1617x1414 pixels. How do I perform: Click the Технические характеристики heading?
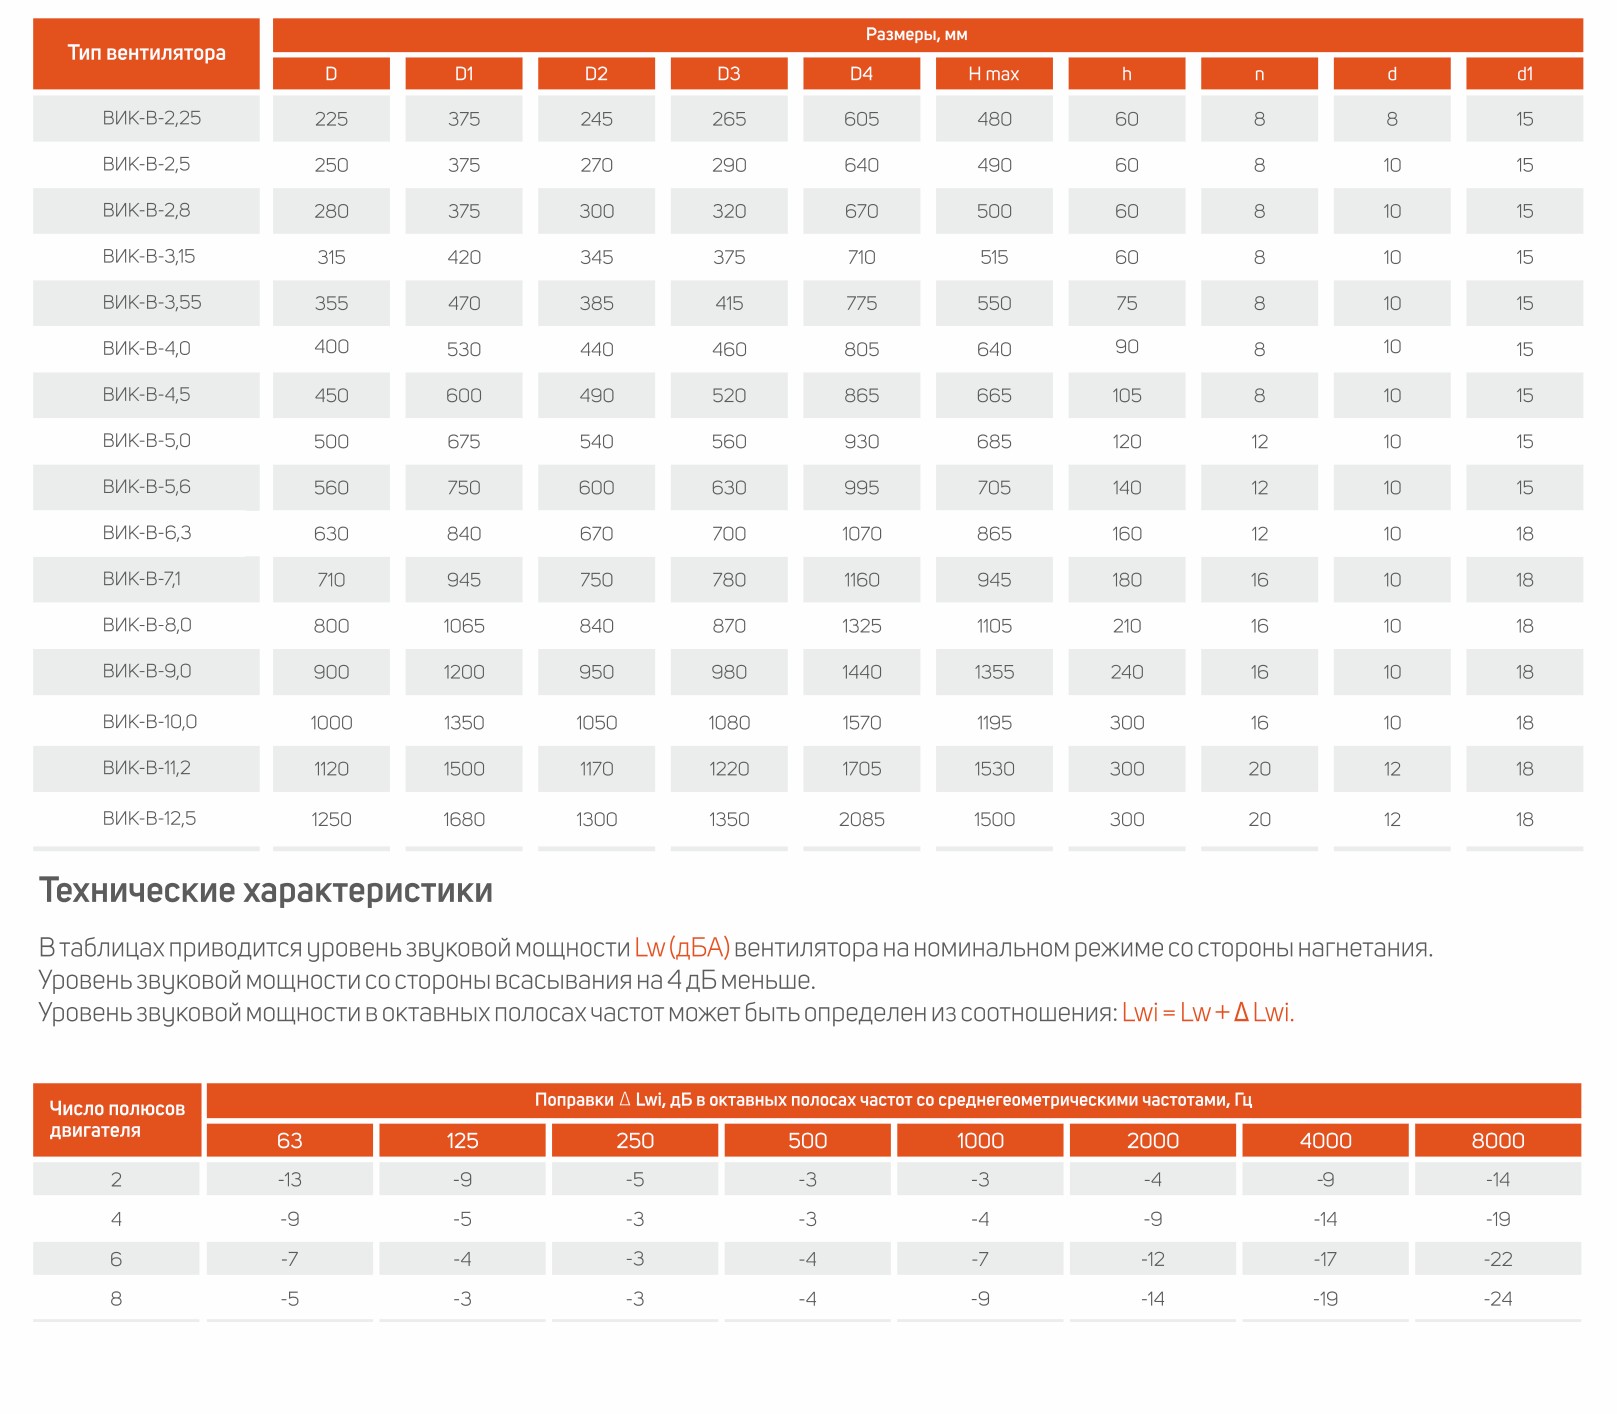[x=266, y=890]
